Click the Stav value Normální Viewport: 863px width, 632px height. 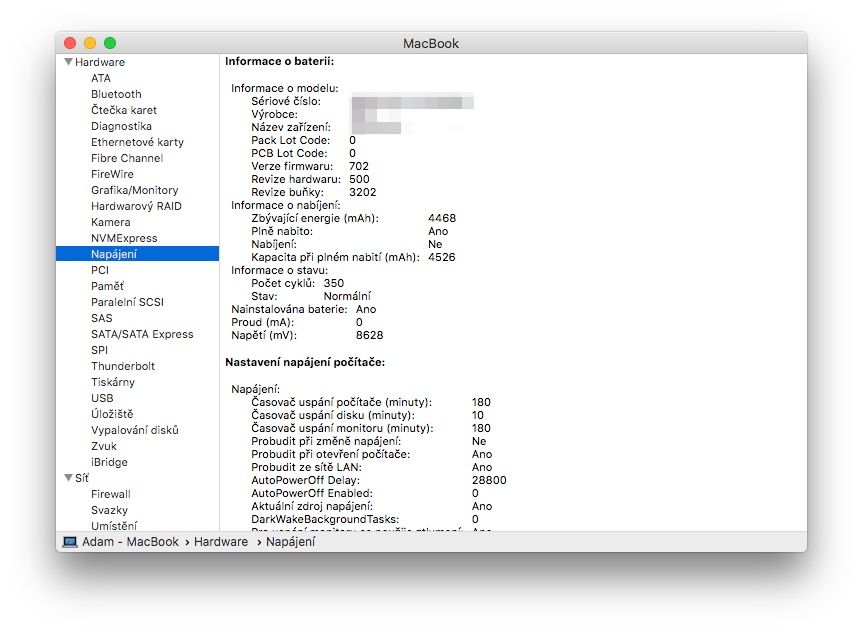[x=347, y=296]
